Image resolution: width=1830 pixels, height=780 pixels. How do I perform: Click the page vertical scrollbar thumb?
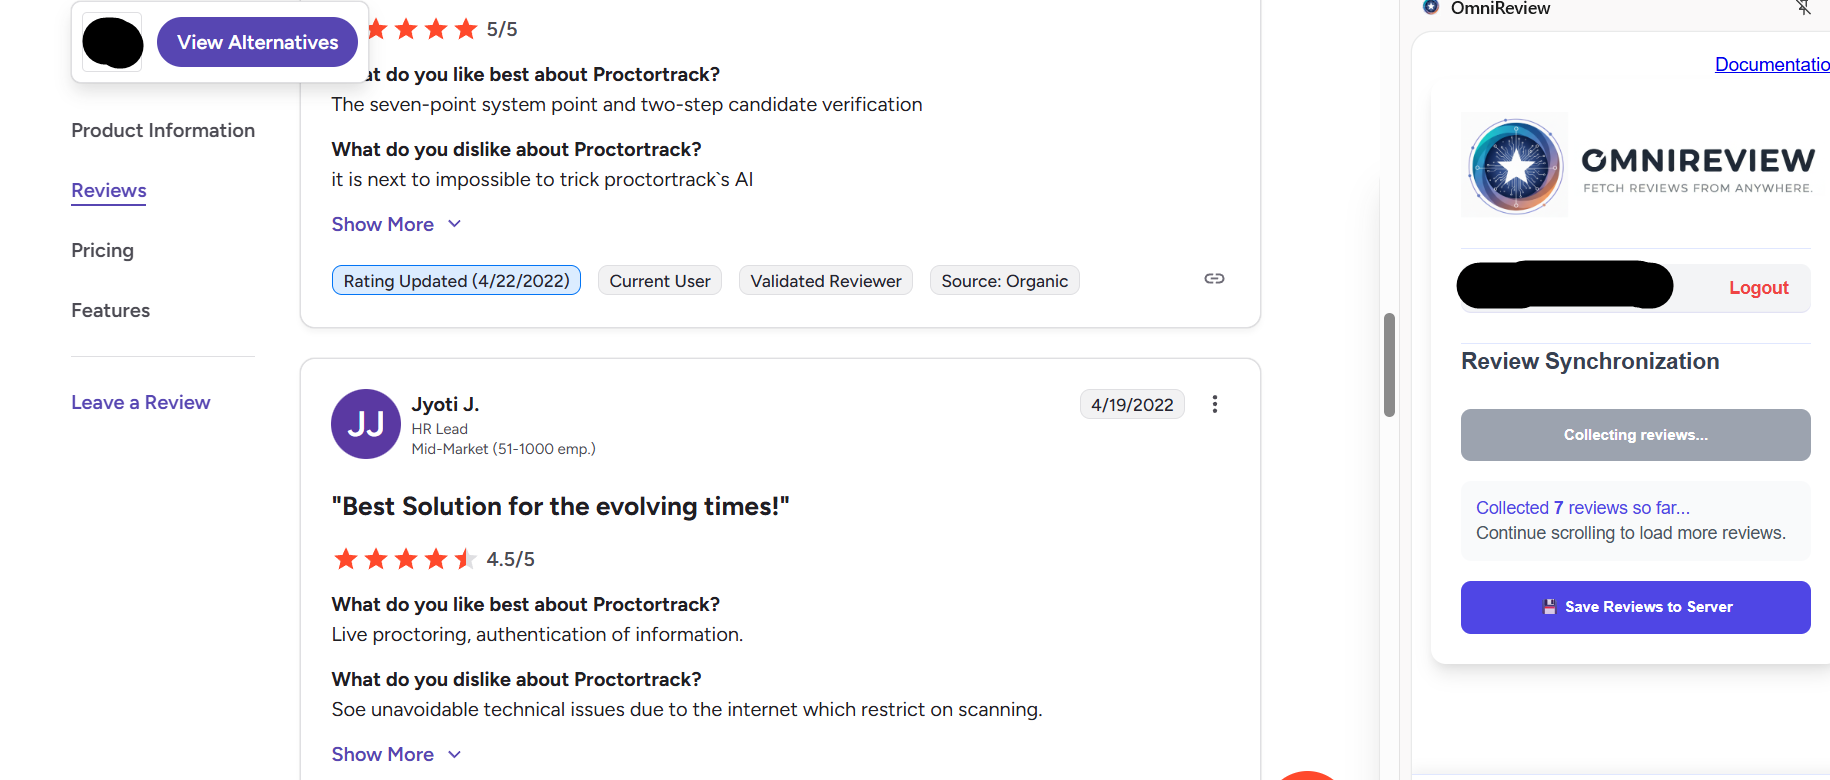click(1389, 365)
